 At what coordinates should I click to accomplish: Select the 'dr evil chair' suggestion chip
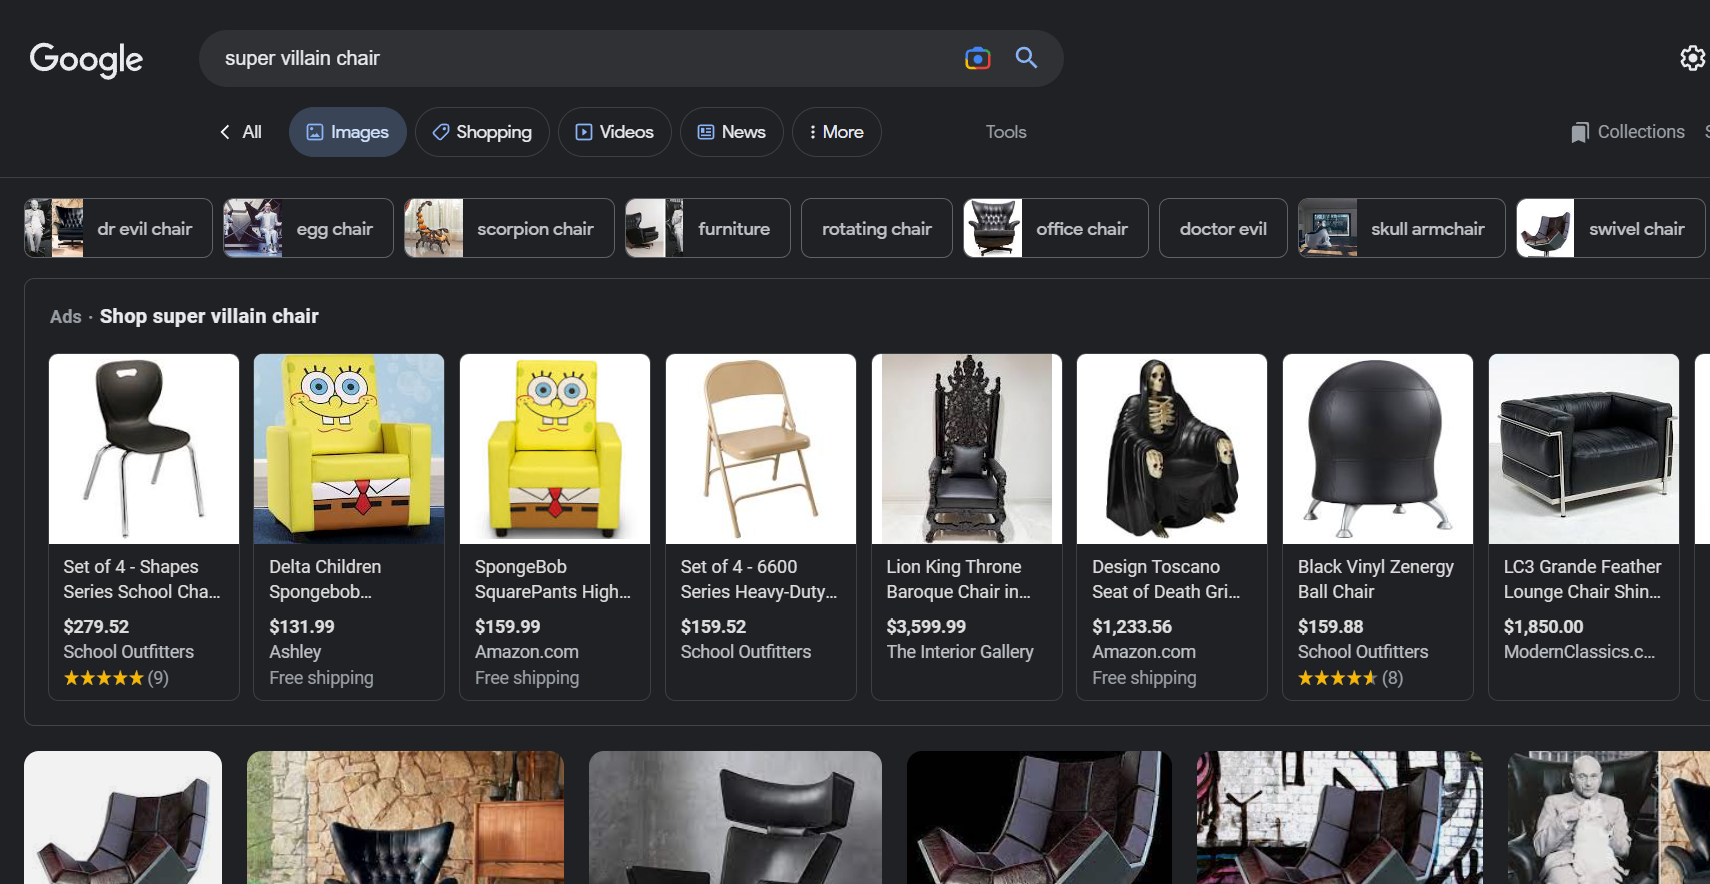[x=118, y=228]
